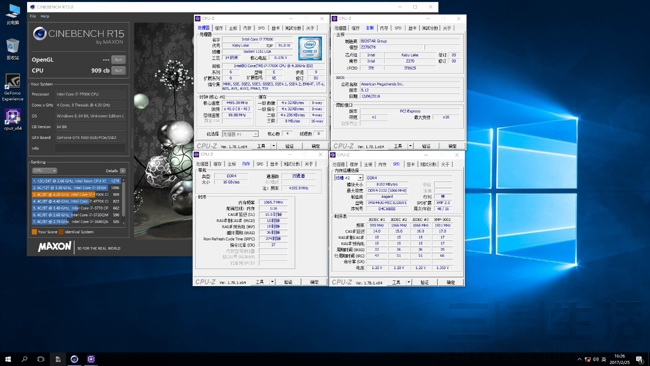This screenshot has width=650, height=366.
Task: Click title bar icon of CPU-Z memory window
Action: 196,155
